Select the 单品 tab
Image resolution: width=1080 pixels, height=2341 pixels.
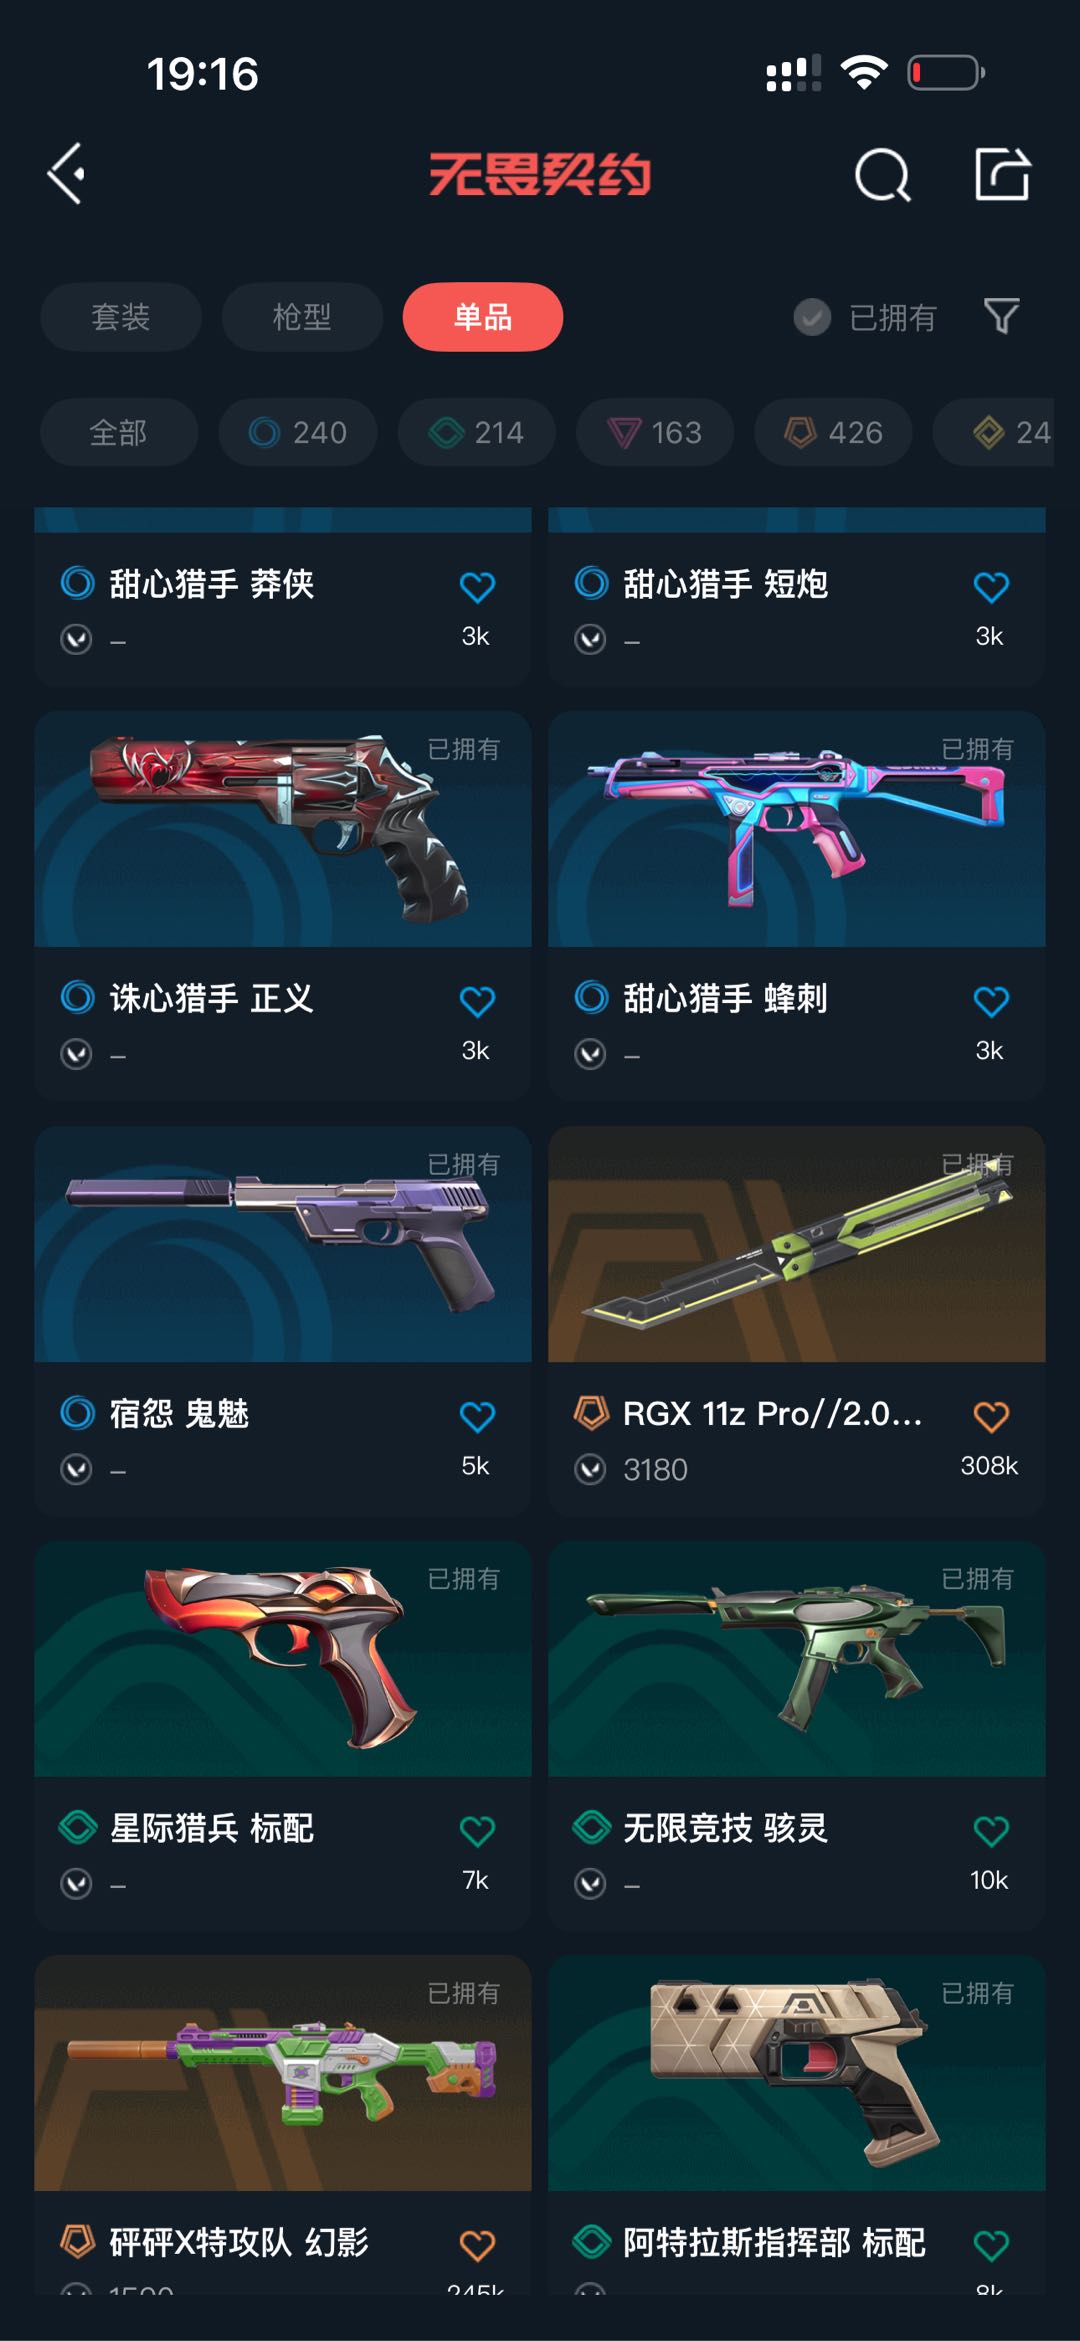pos(483,317)
